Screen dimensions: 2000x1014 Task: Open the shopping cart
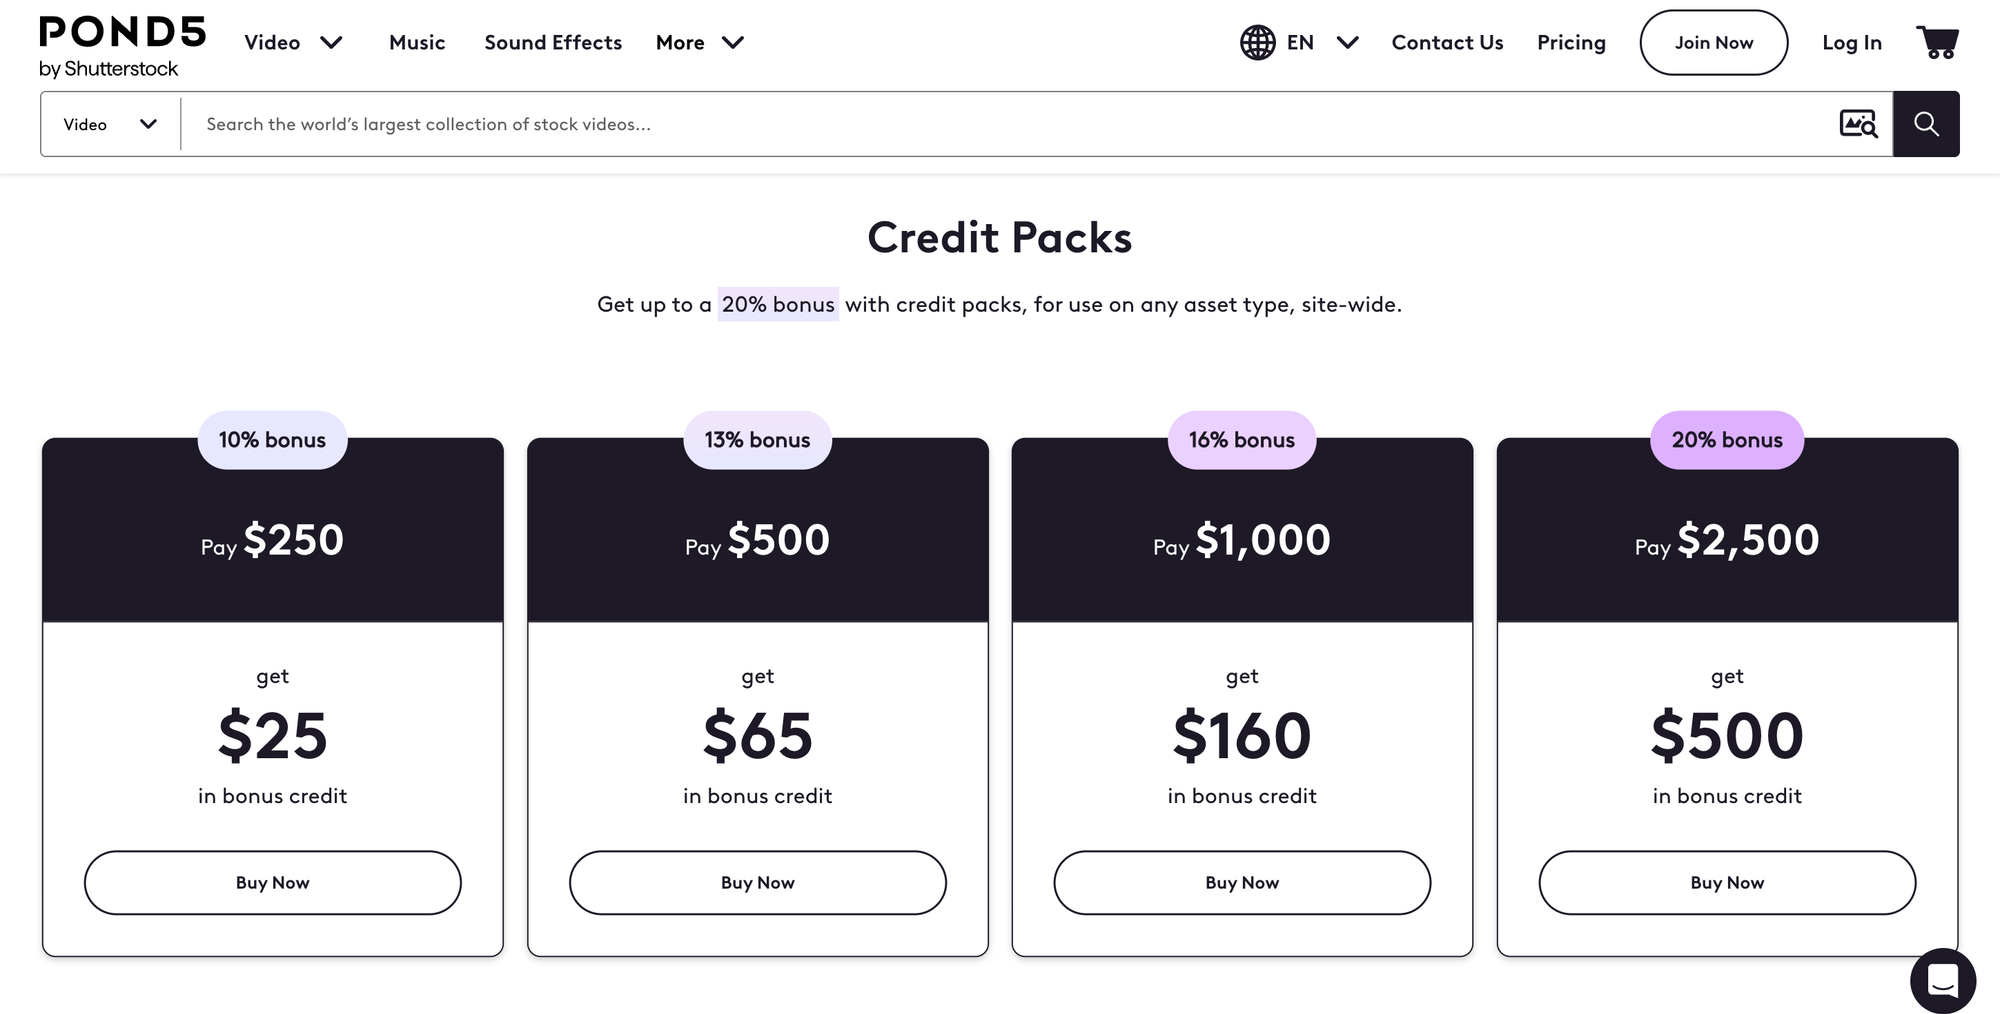(1938, 42)
